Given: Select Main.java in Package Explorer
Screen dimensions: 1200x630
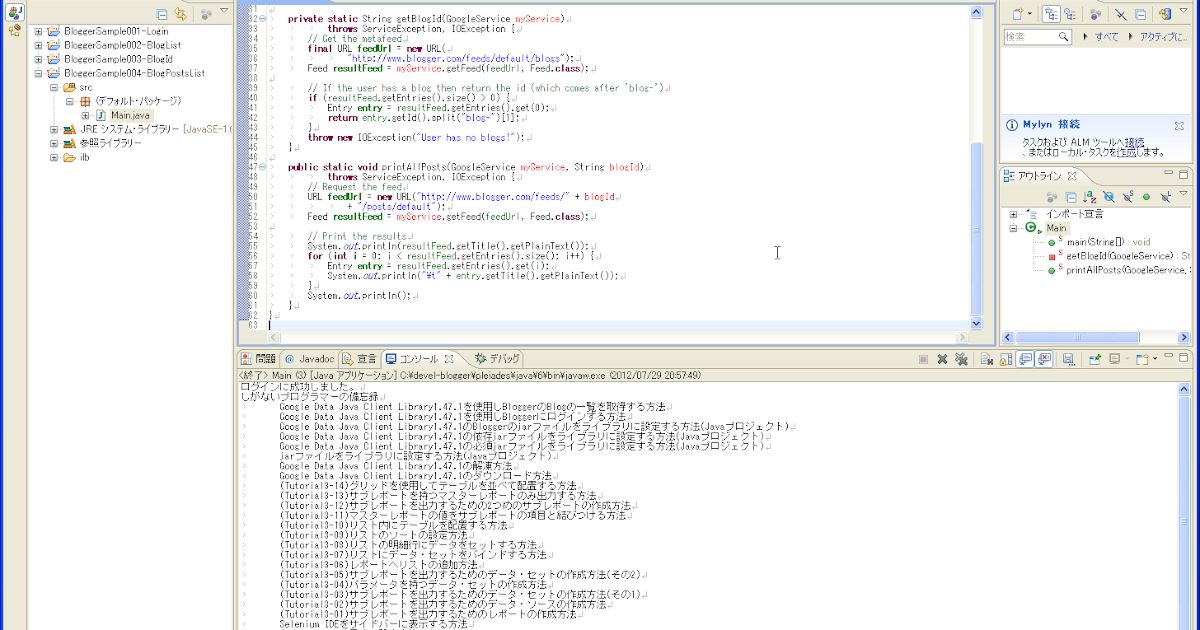Looking at the screenshot, I should (x=130, y=116).
